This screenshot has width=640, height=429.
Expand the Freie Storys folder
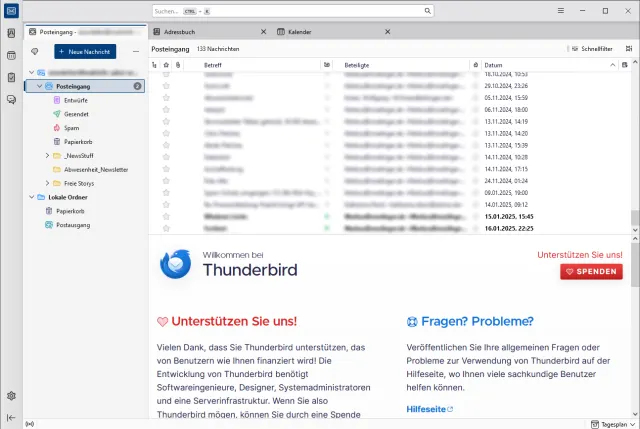(47, 183)
